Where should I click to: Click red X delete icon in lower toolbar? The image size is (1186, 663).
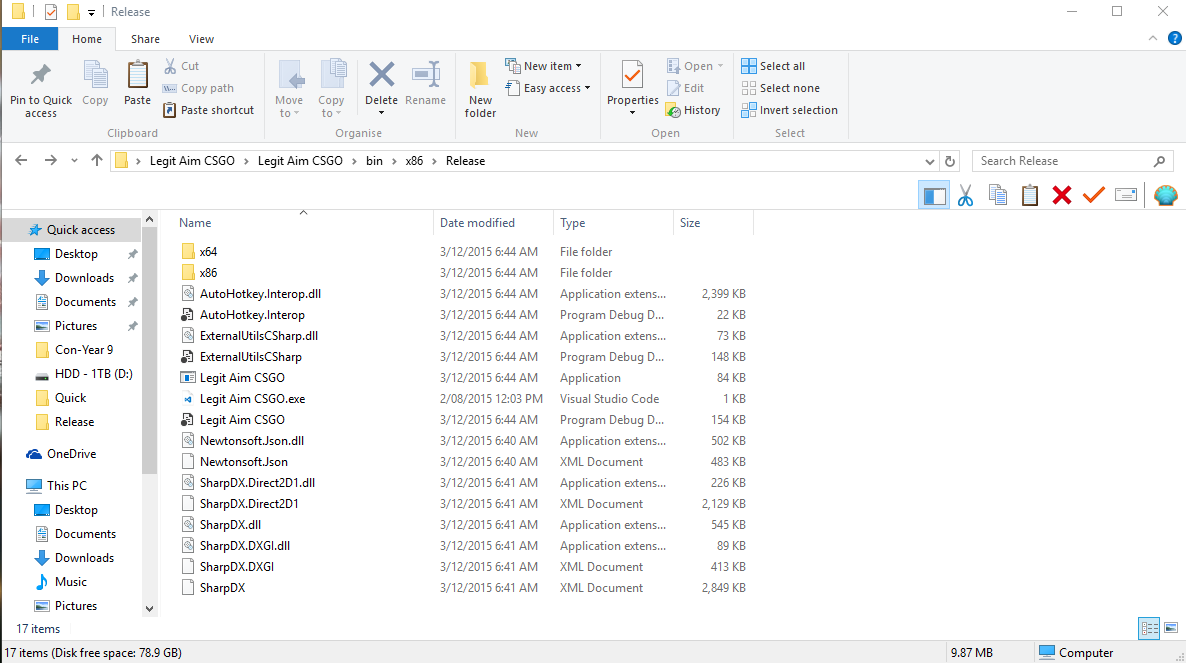click(x=1062, y=196)
